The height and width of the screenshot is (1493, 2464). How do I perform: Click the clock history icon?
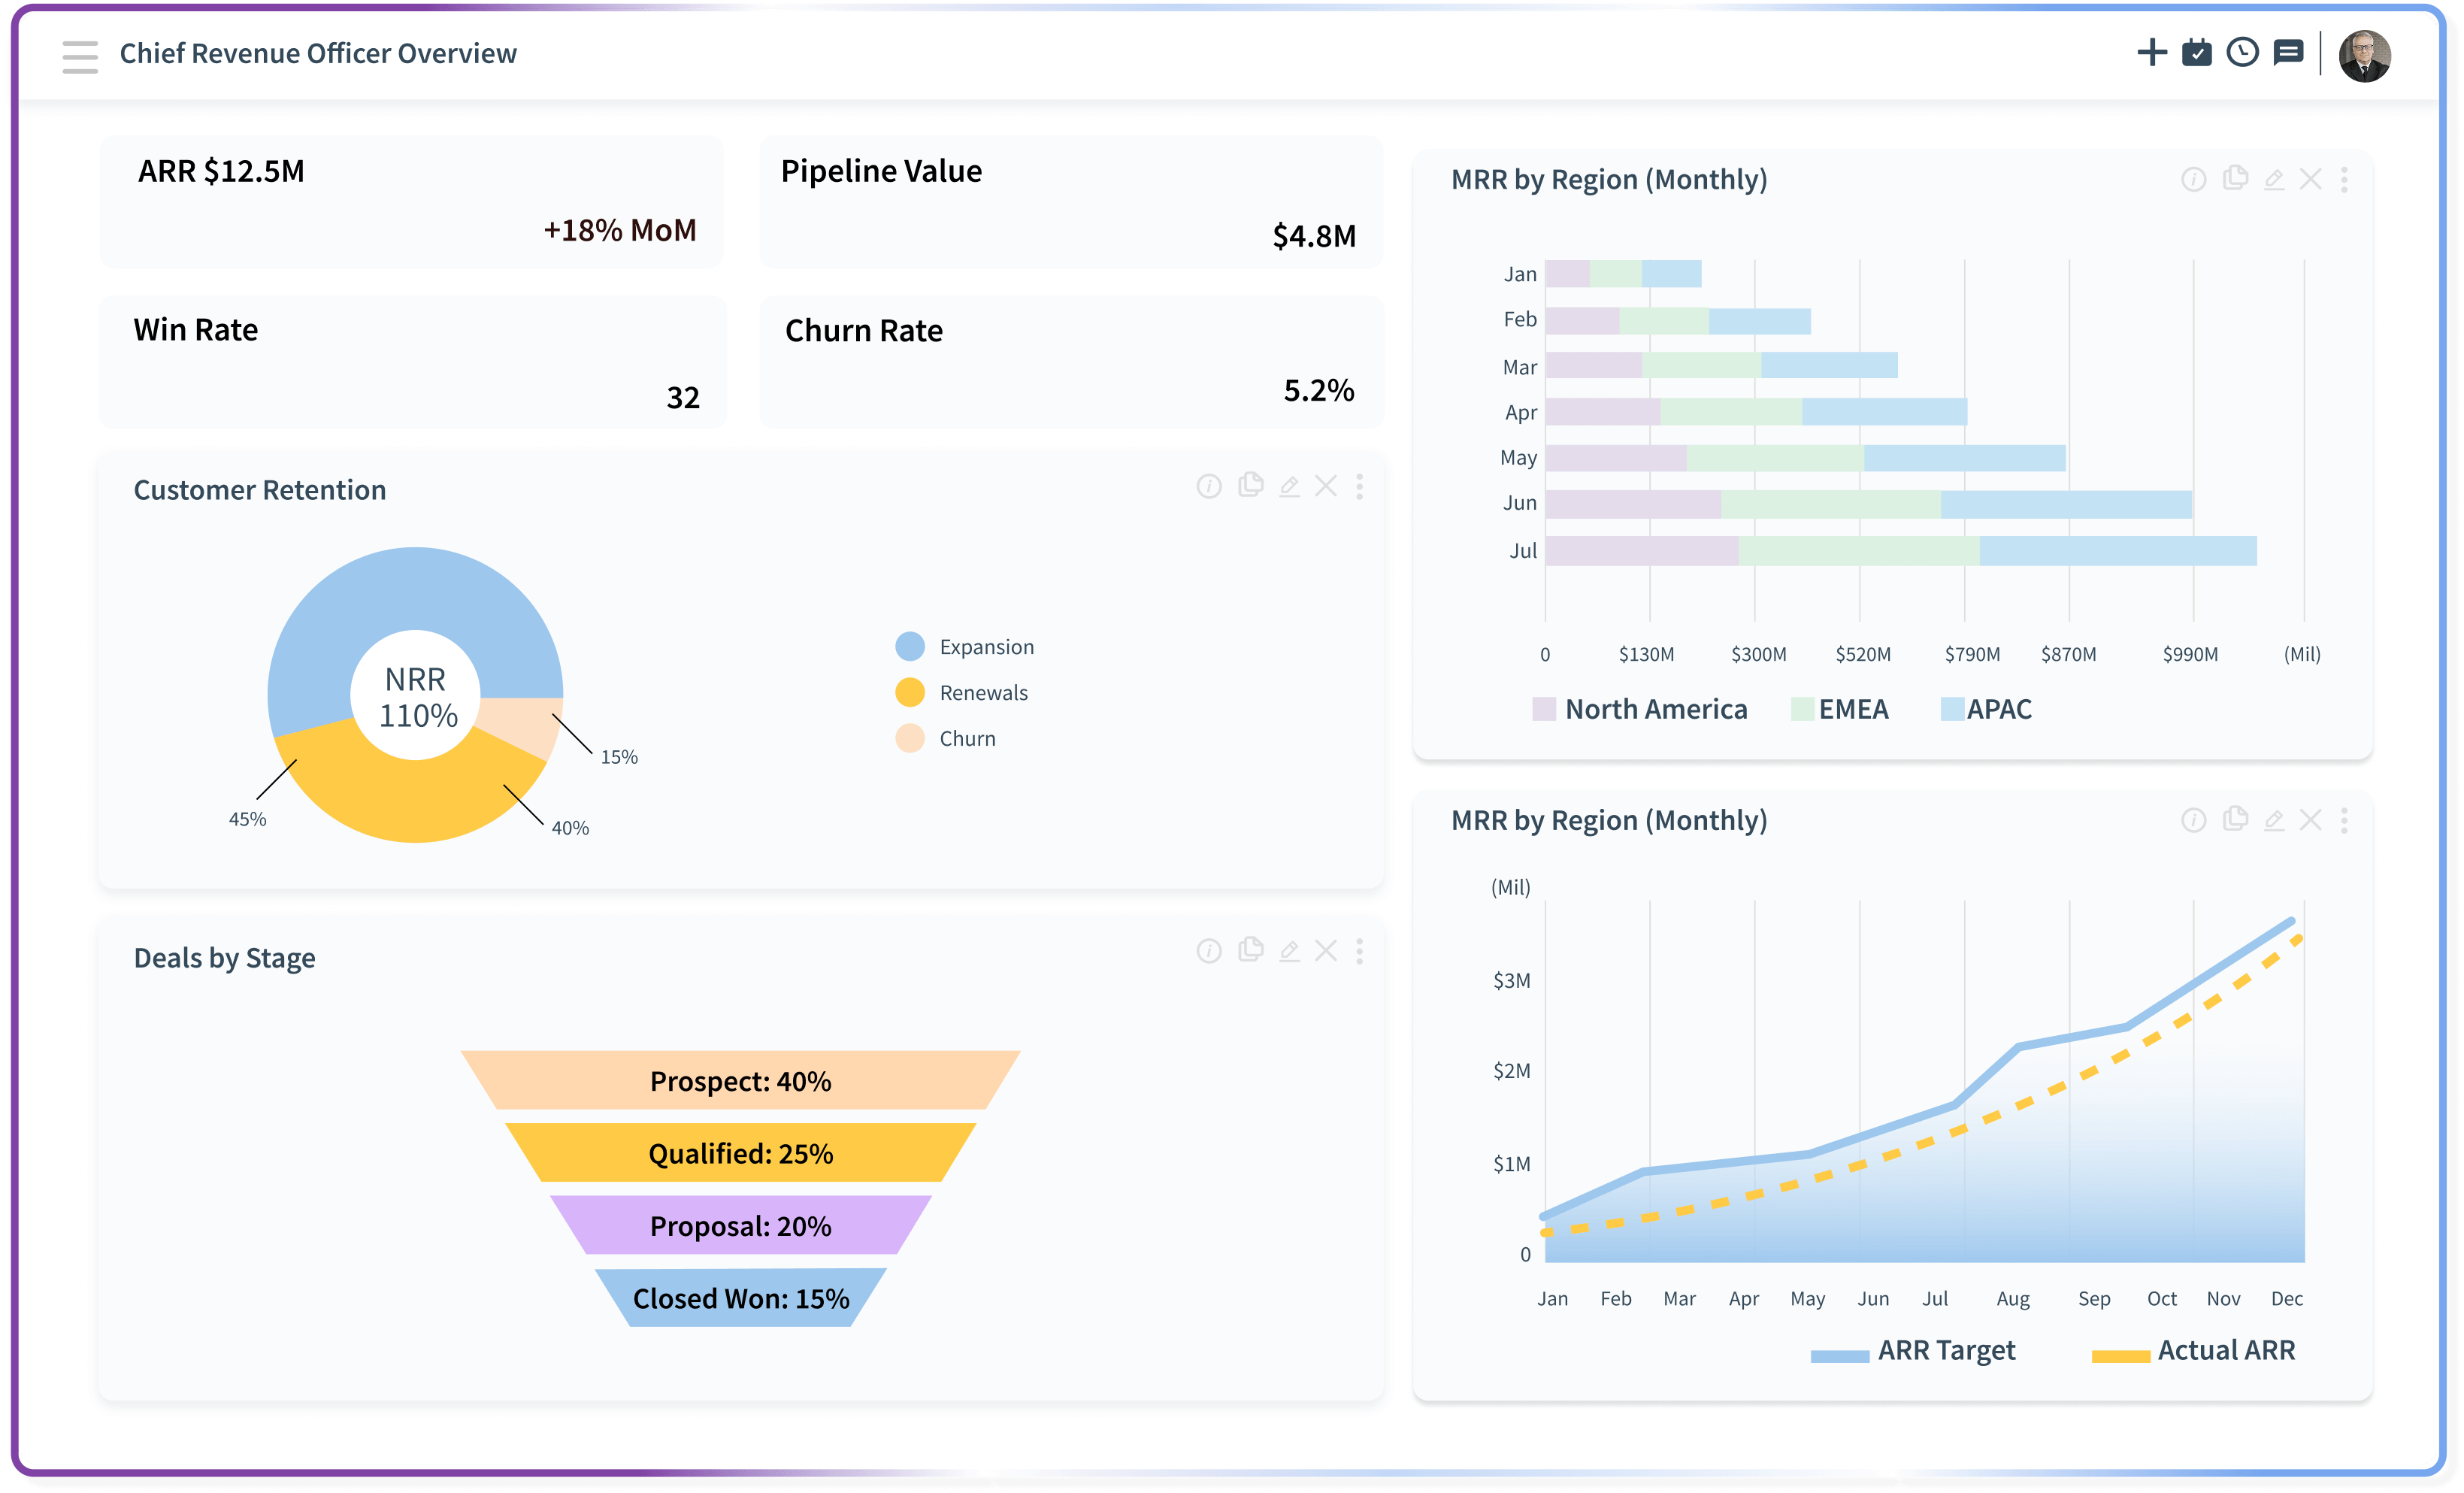tap(2242, 52)
